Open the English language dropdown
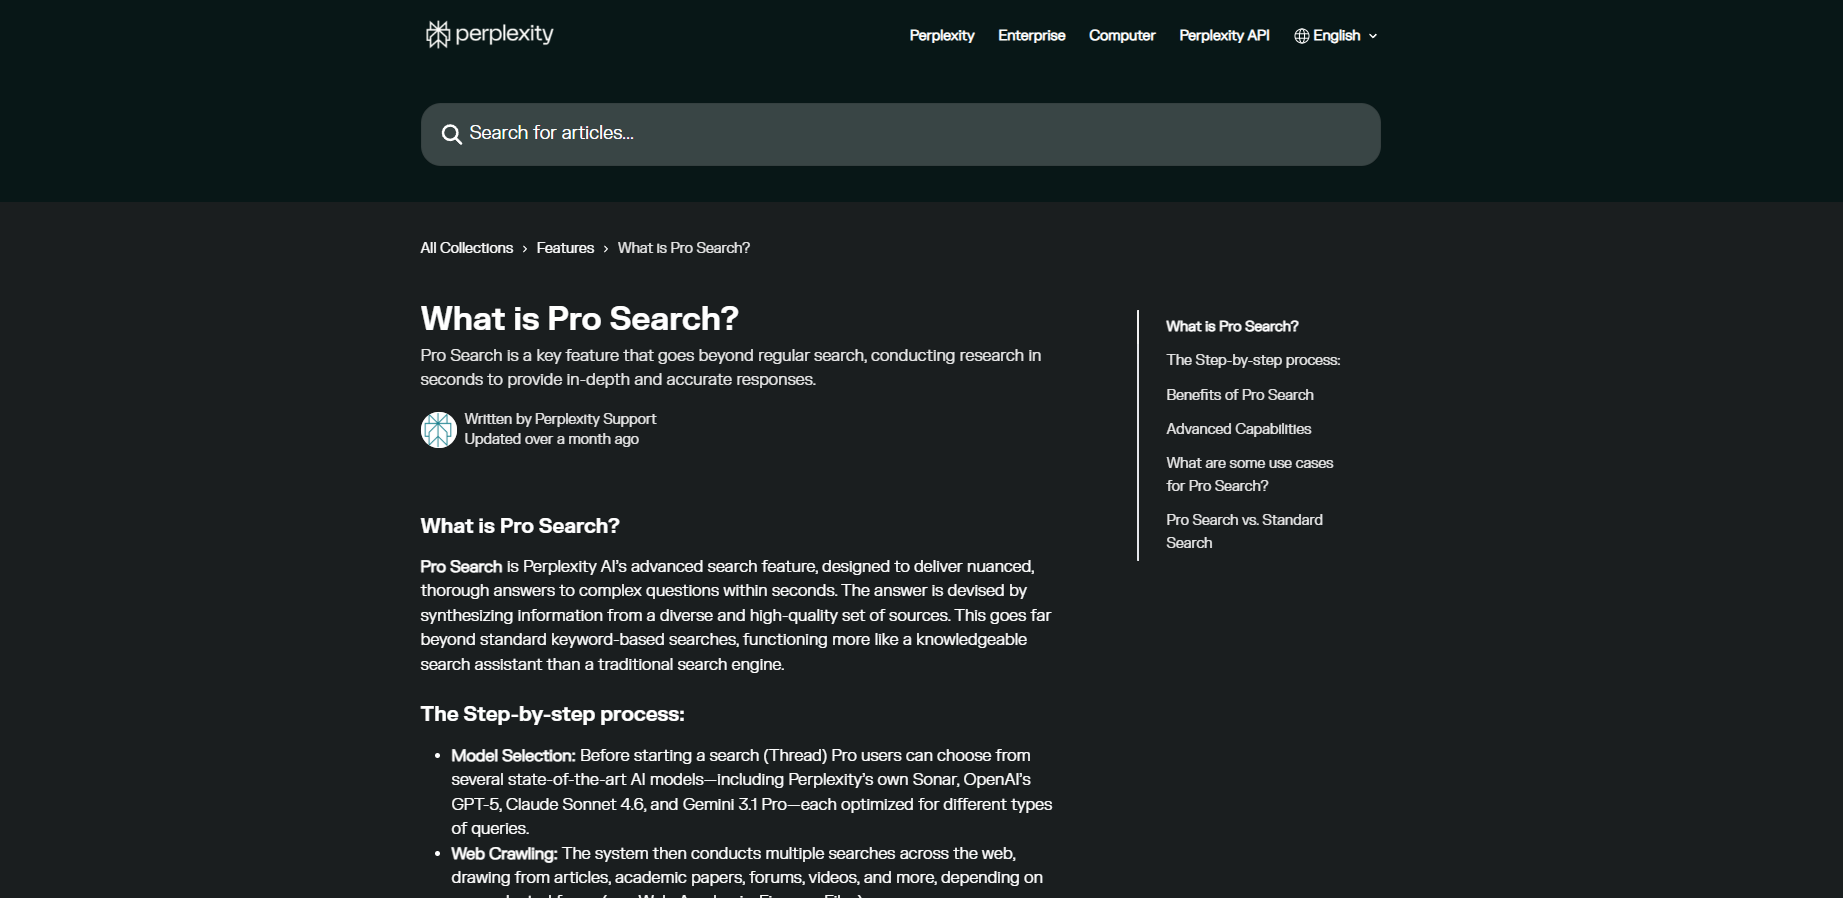Screen dimensions: 1843x898 pyautogui.click(x=1336, y=36)
